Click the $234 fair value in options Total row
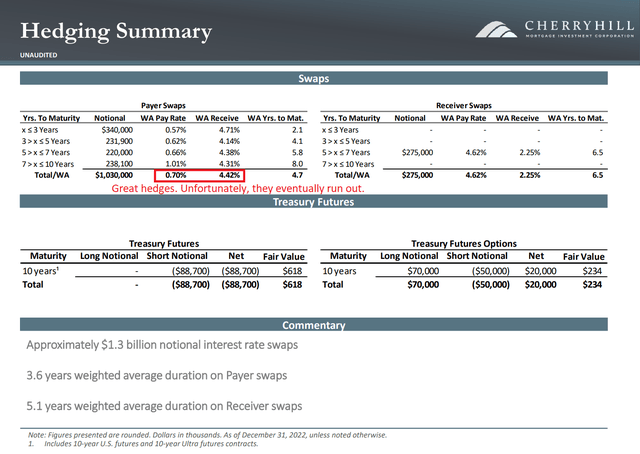This screenshot has width=640, height=454. point(592,285)
